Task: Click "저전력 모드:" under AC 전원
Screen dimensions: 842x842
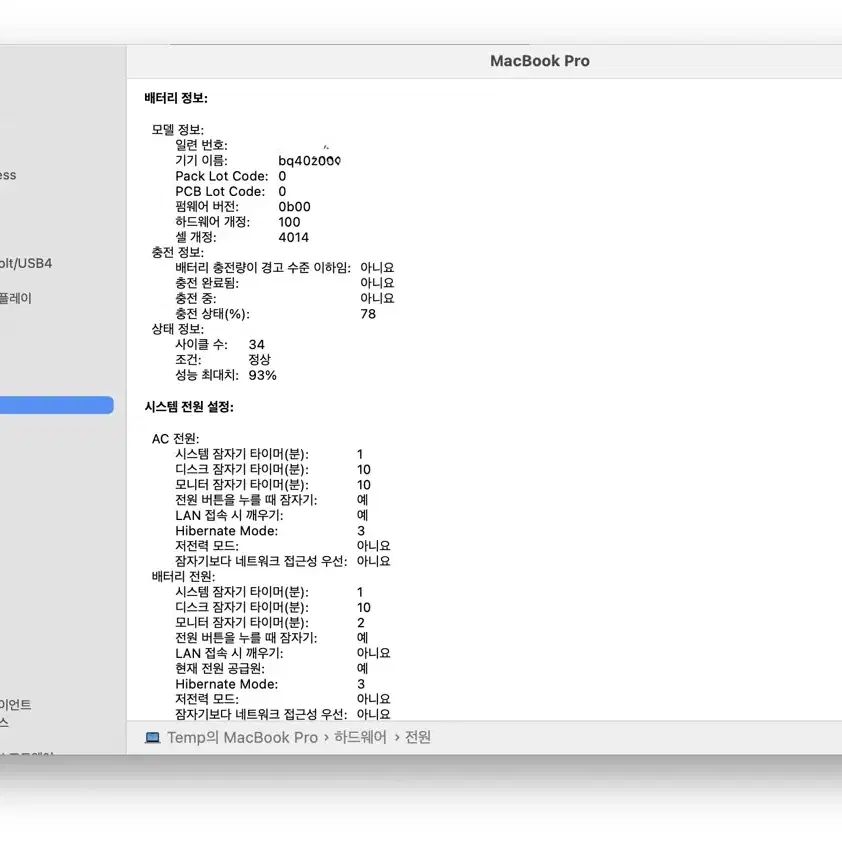Action: pyautogui.click(x=207, y=546)
